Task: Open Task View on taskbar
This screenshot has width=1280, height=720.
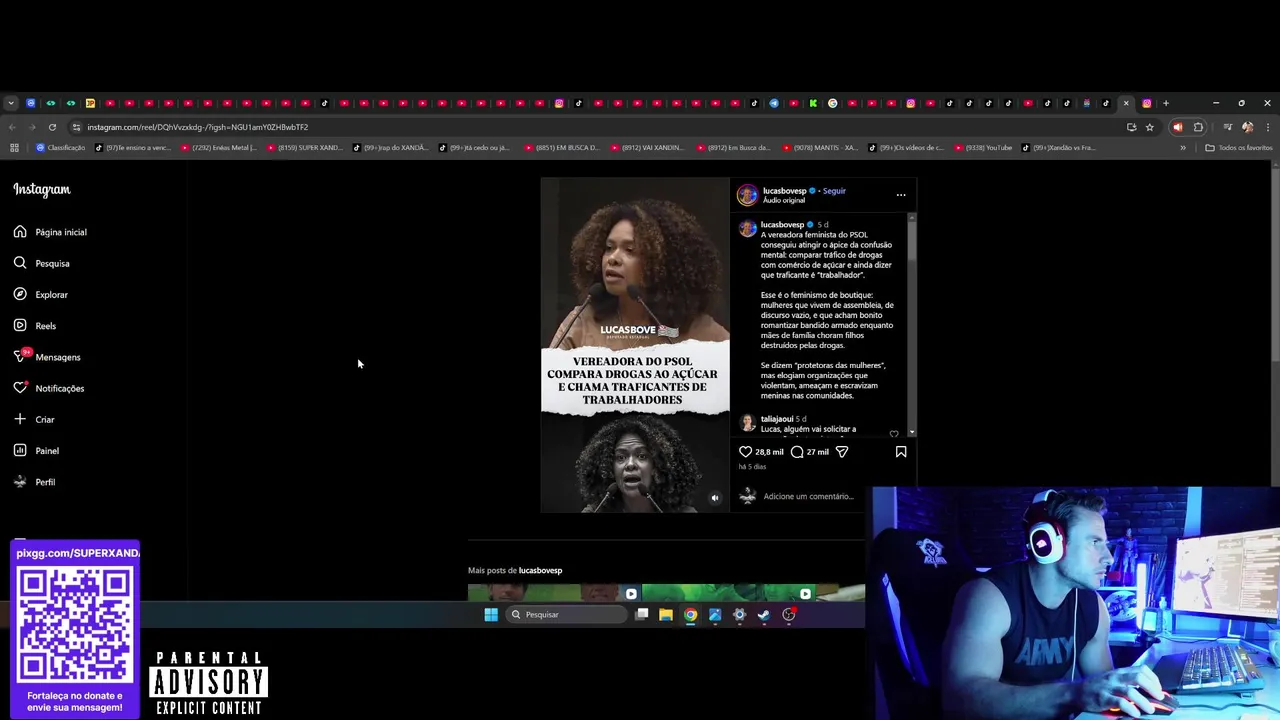Action: coord(642,615)
